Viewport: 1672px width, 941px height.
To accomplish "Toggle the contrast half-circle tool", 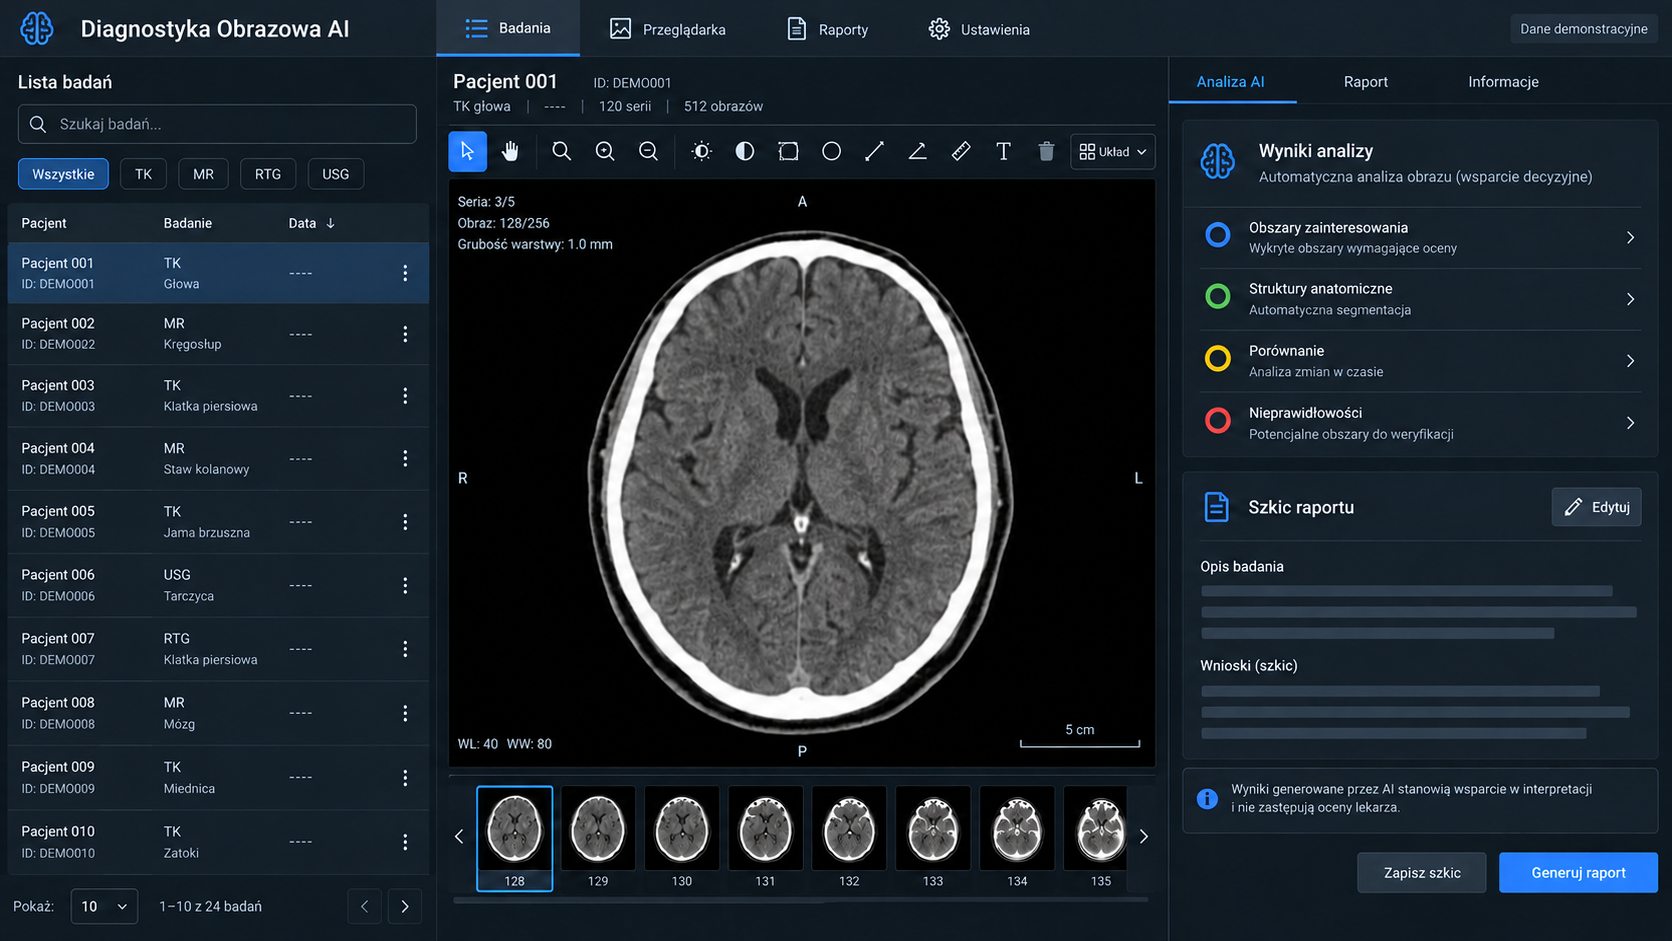I will [745, 151].
